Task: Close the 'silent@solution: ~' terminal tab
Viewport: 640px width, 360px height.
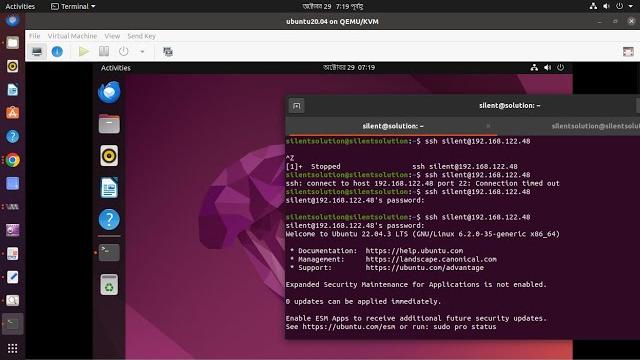Action: pyautogui.click(x=488, y=126)
